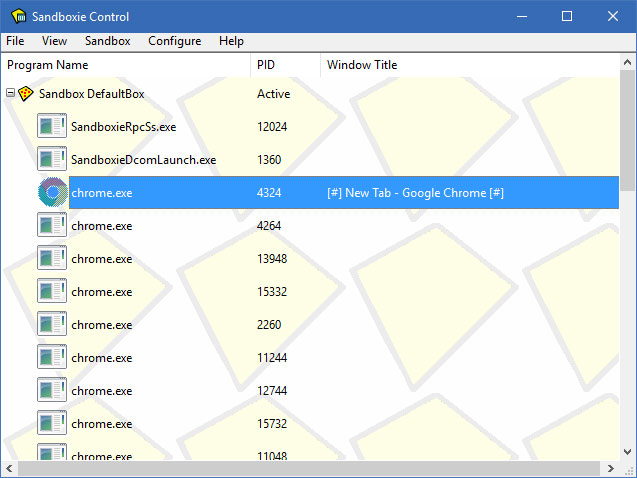The height and width of the screenshot is (478, 637).
Task: Open the View menu
Action: (x=55, y=41)
